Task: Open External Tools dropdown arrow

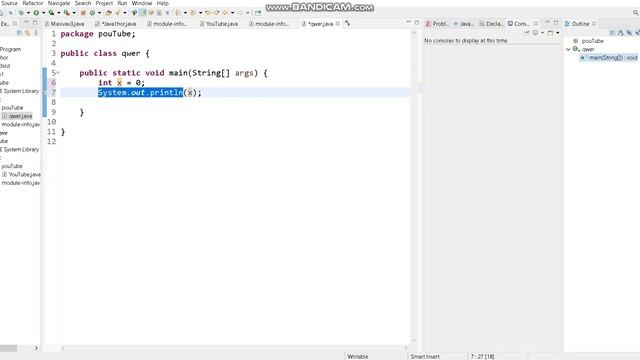Action: (x=74, y=13)
